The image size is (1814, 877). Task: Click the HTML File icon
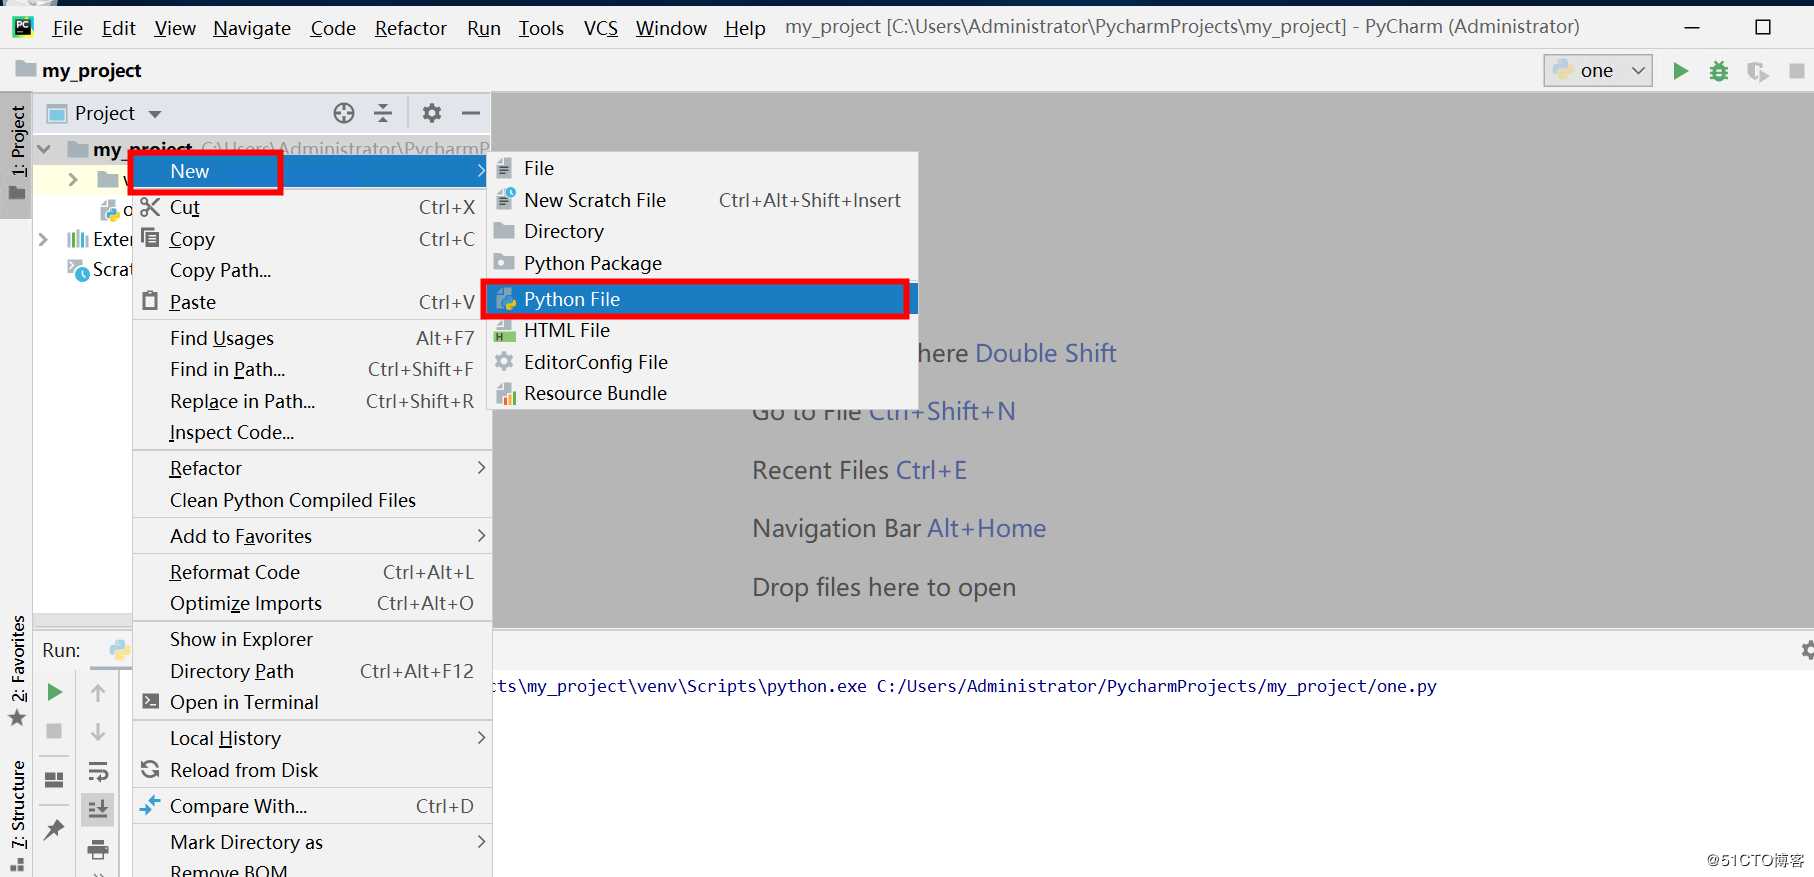[505, 330]
